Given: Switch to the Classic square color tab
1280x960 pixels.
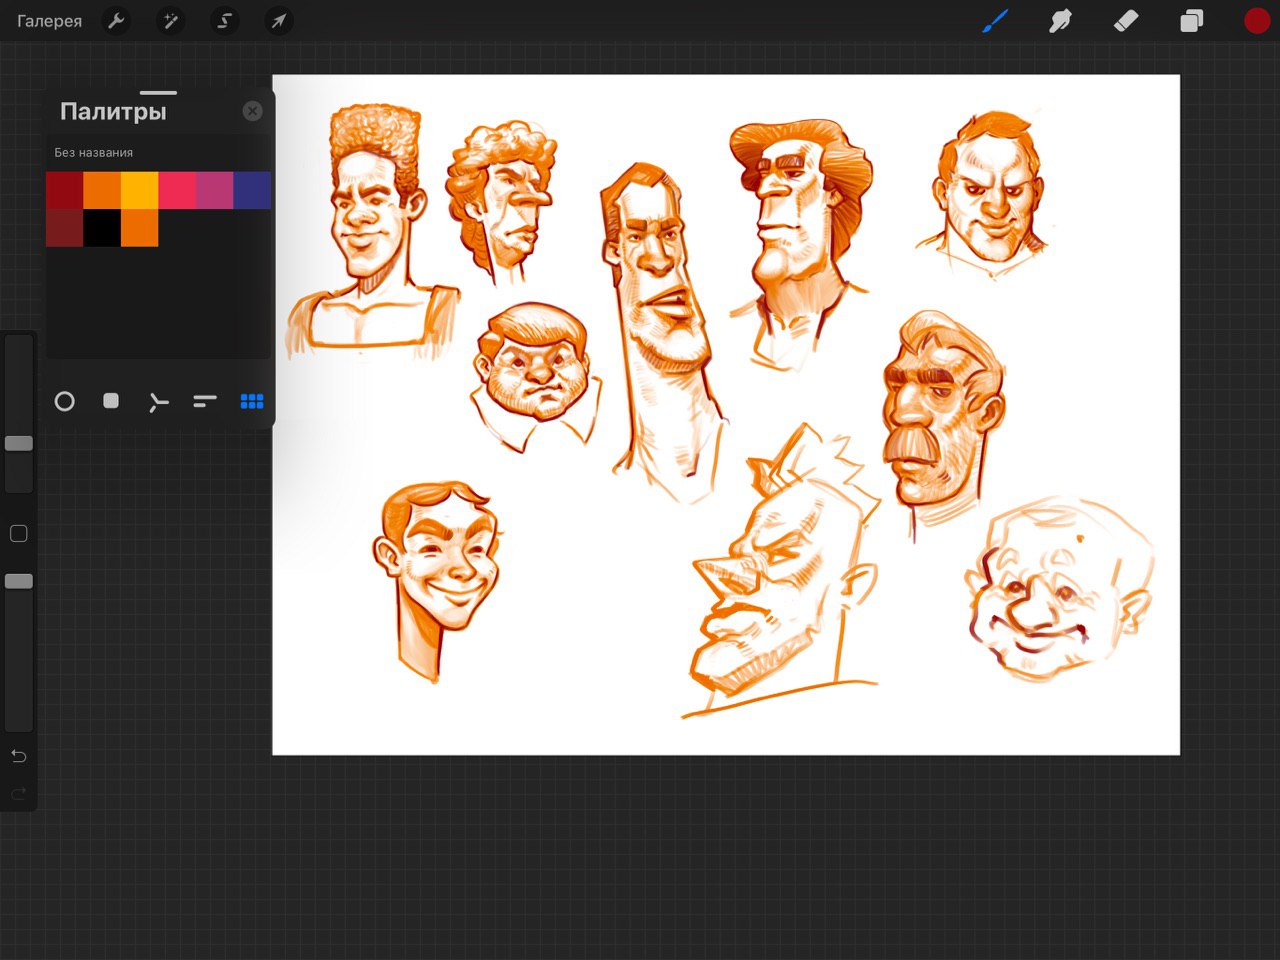Looking at the screenshot, I should (111, 401).
